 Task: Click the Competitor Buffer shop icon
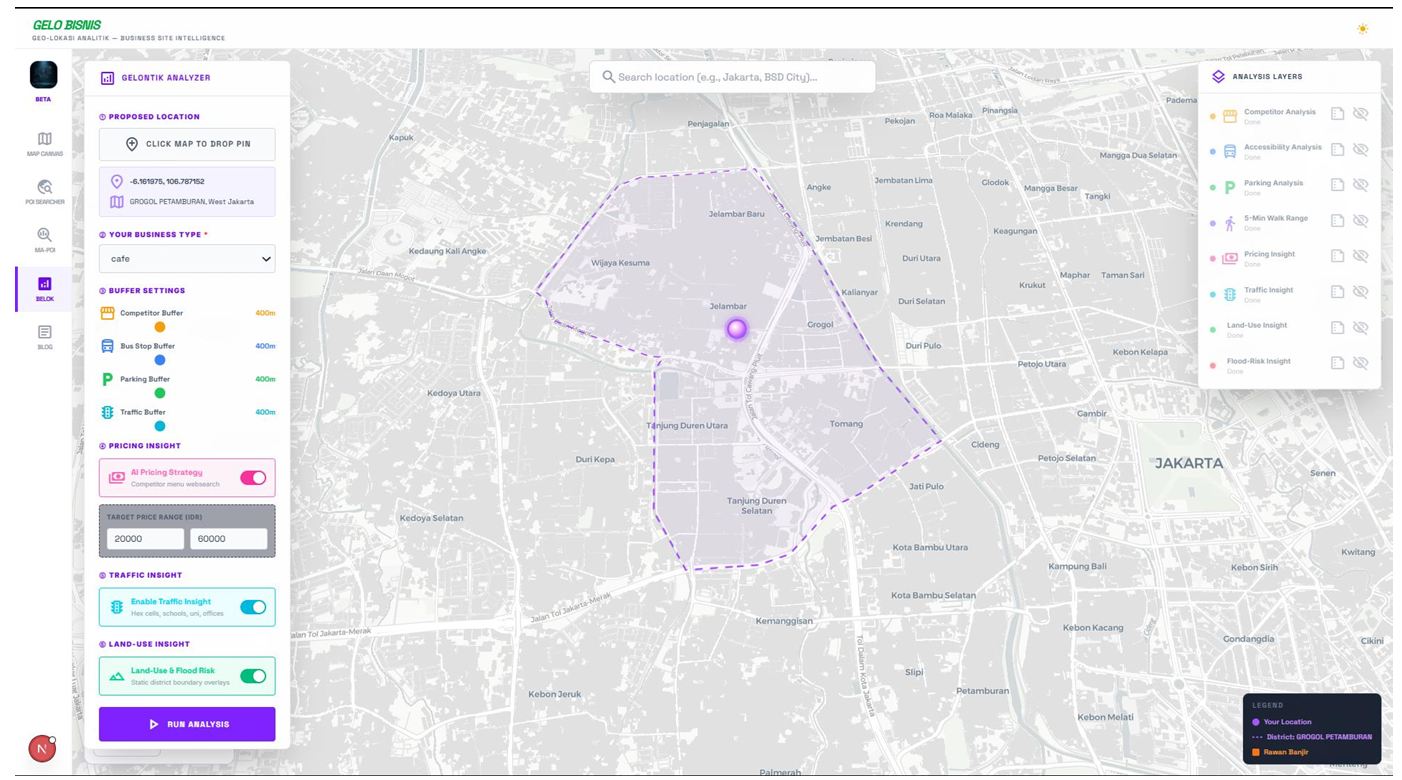click(107, 313)
